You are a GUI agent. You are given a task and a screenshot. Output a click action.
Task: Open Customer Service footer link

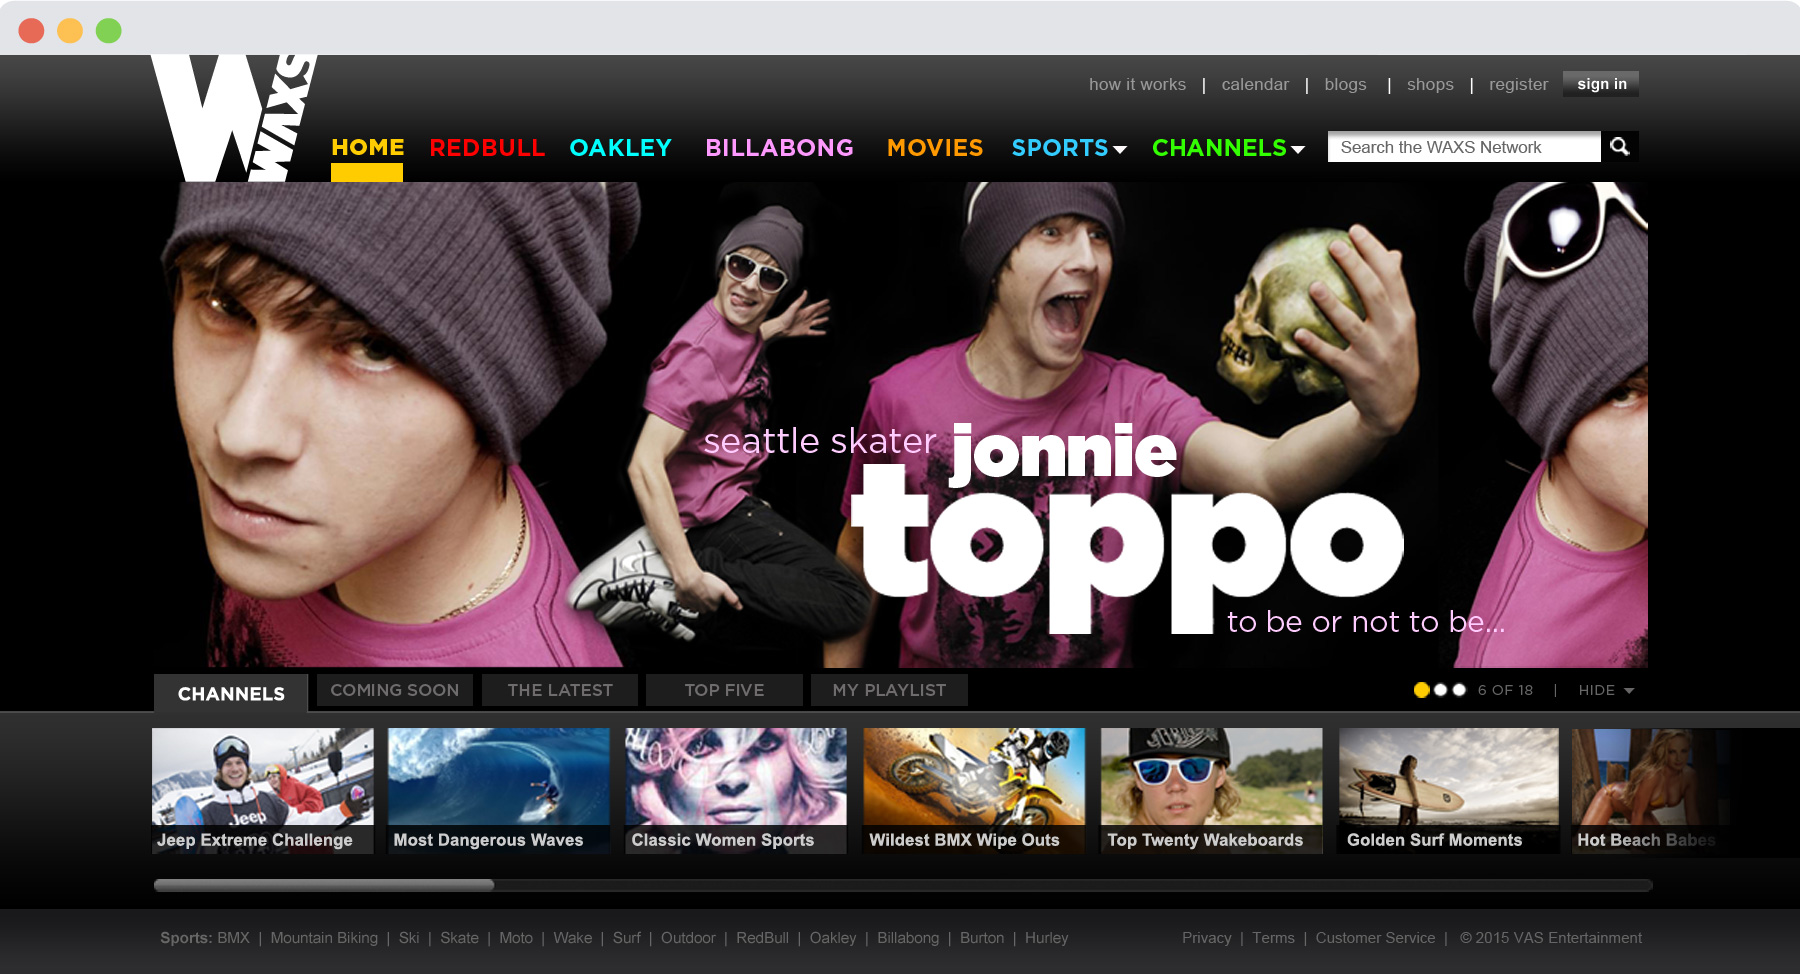(x=1375, y=938)
